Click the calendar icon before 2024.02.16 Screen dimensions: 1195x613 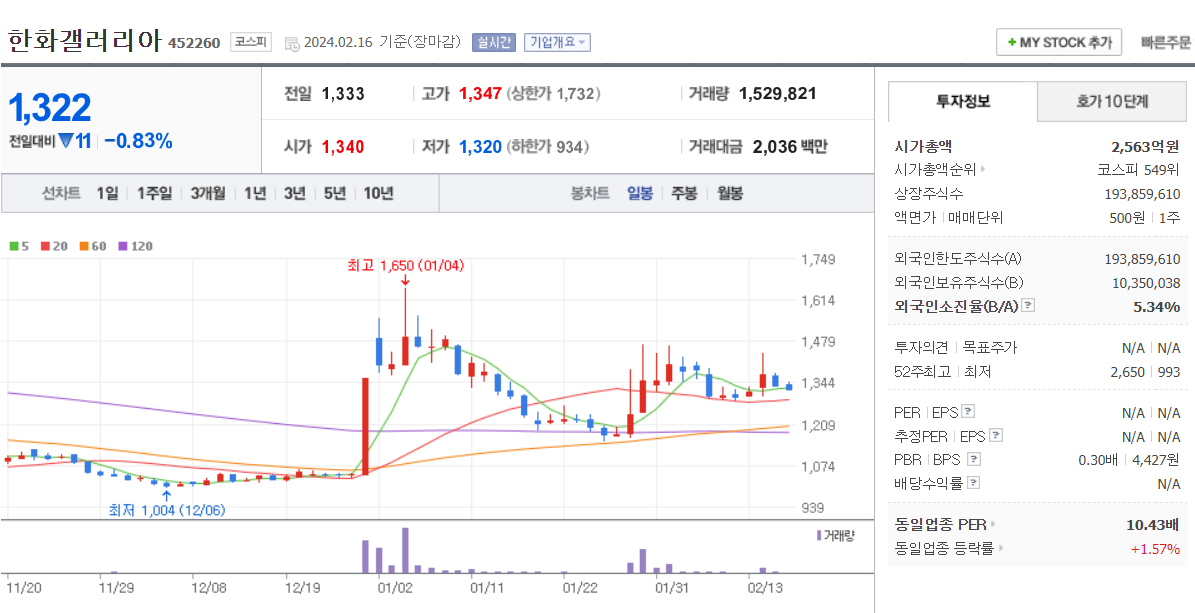(x=292, y=43)
